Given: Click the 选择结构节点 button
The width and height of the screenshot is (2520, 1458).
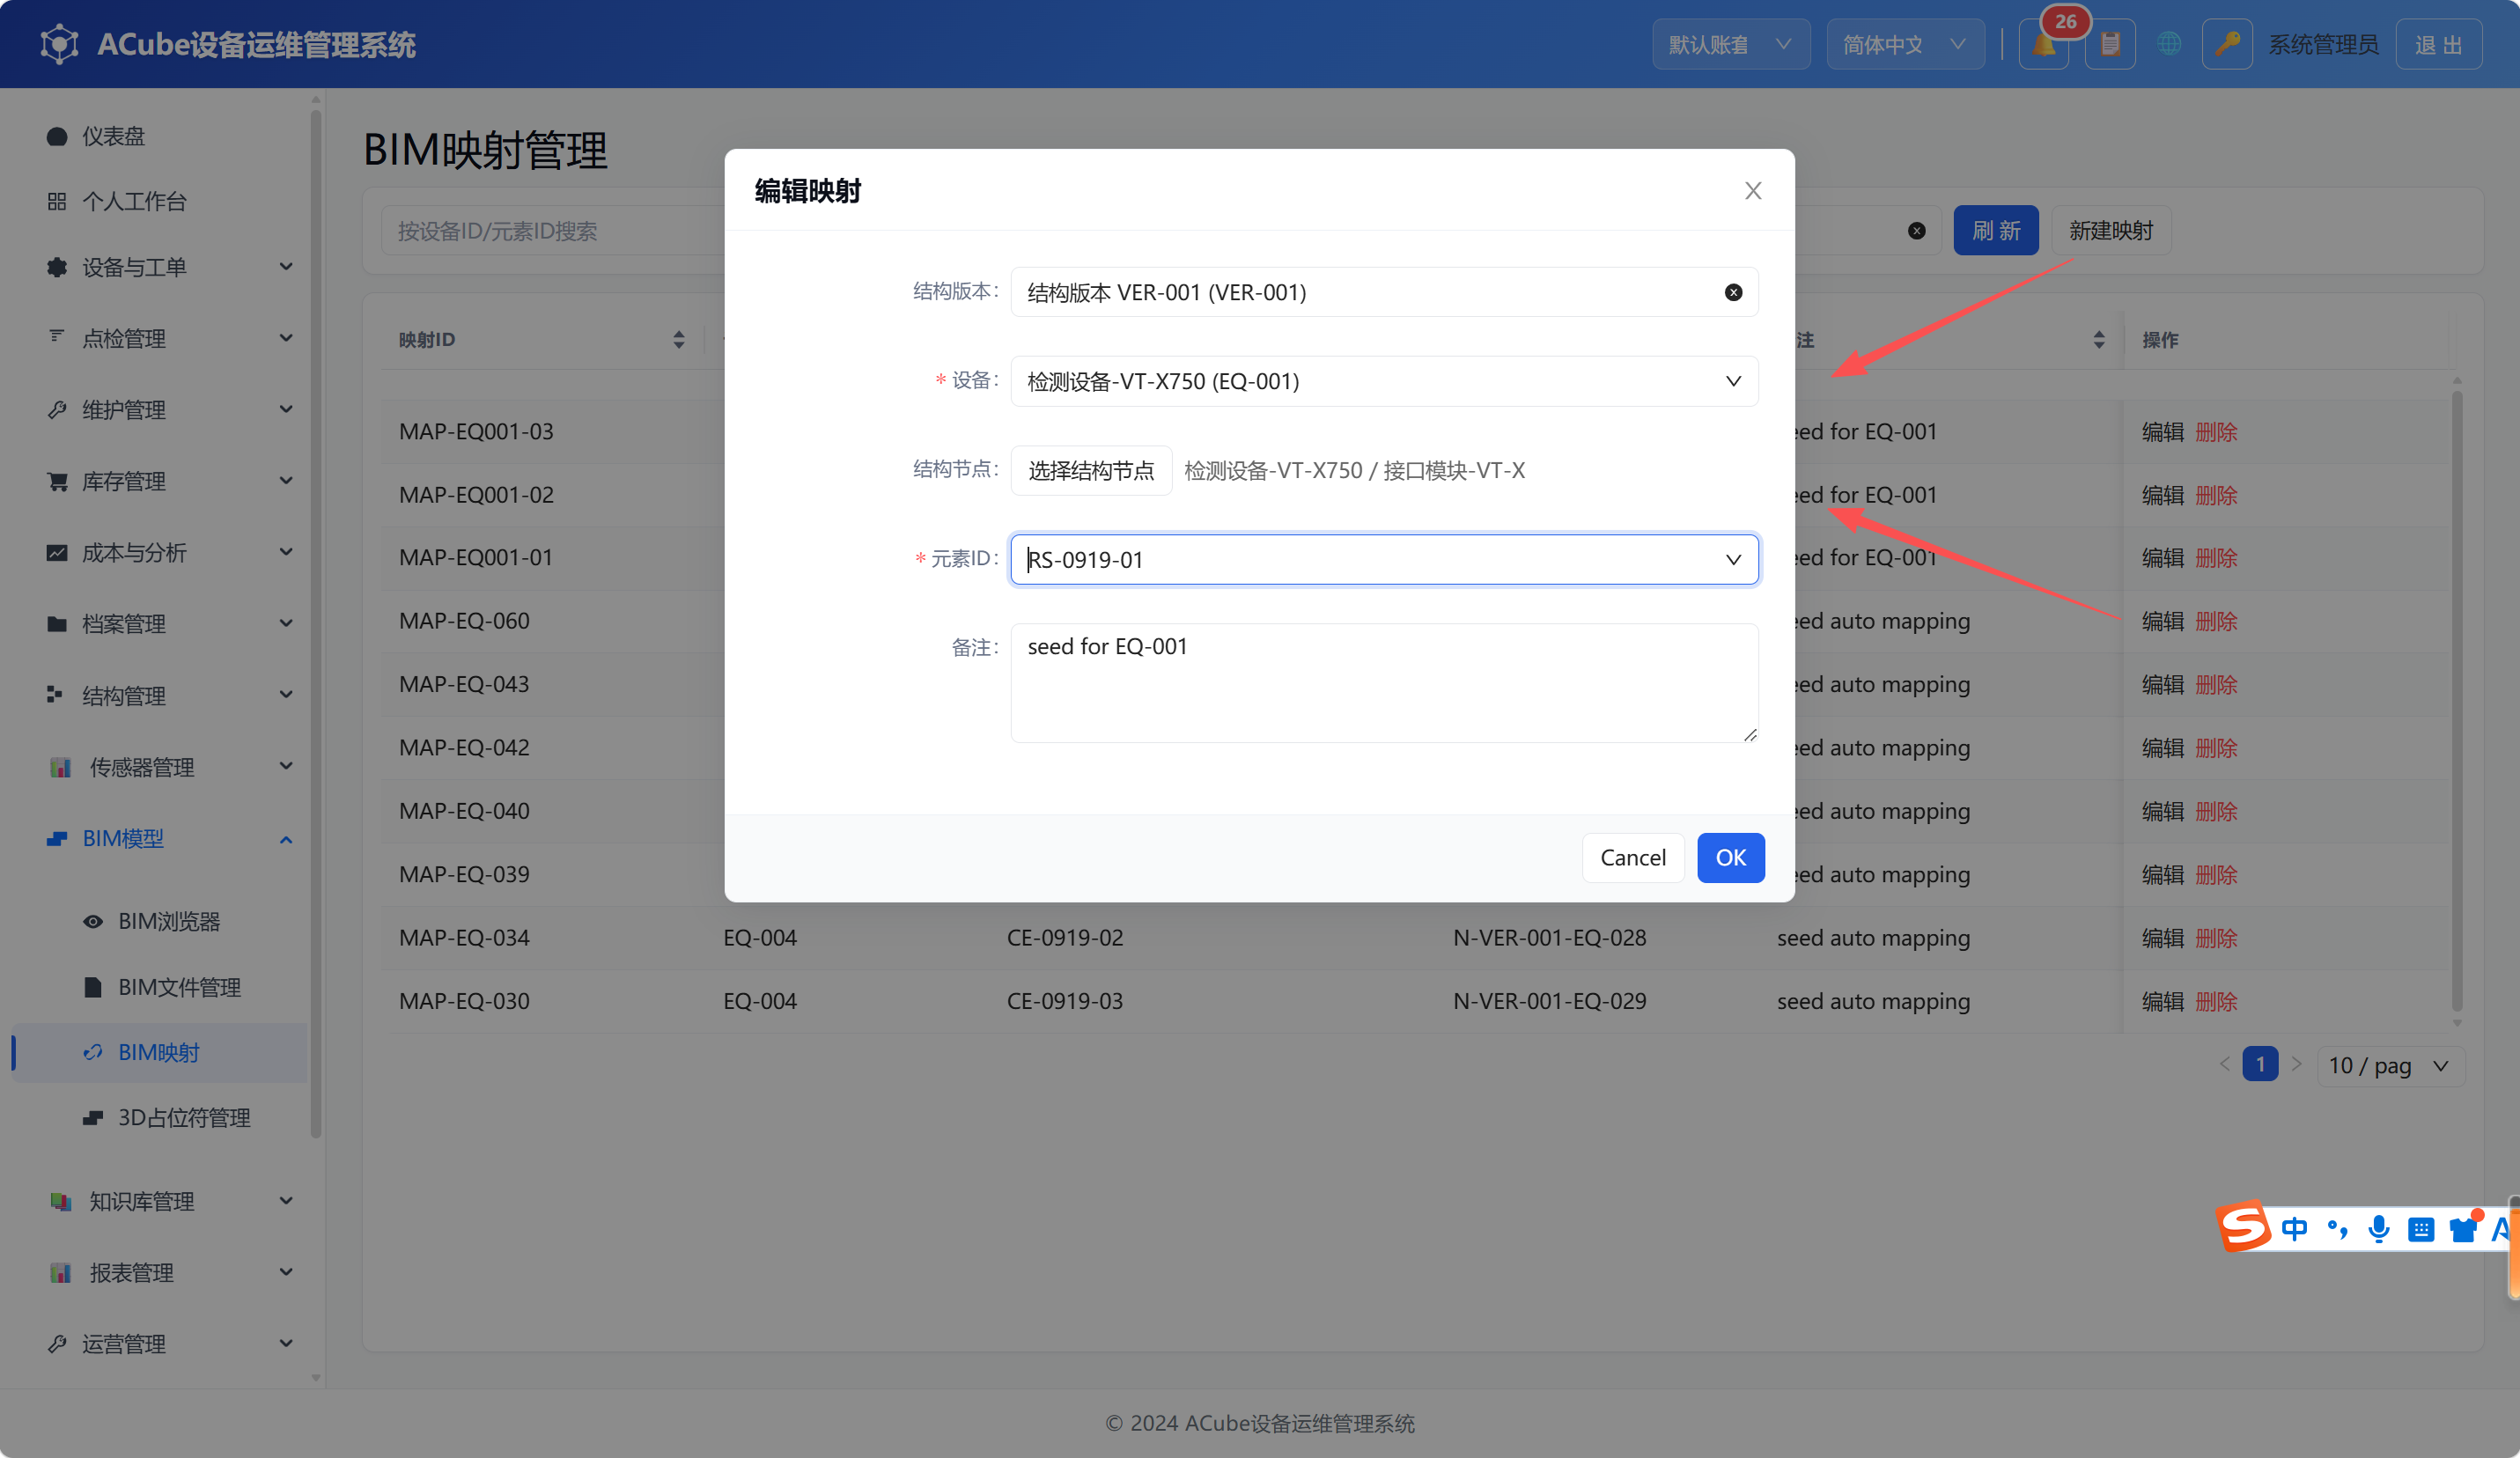Looking at the screenshot, I should [1091, 470].
